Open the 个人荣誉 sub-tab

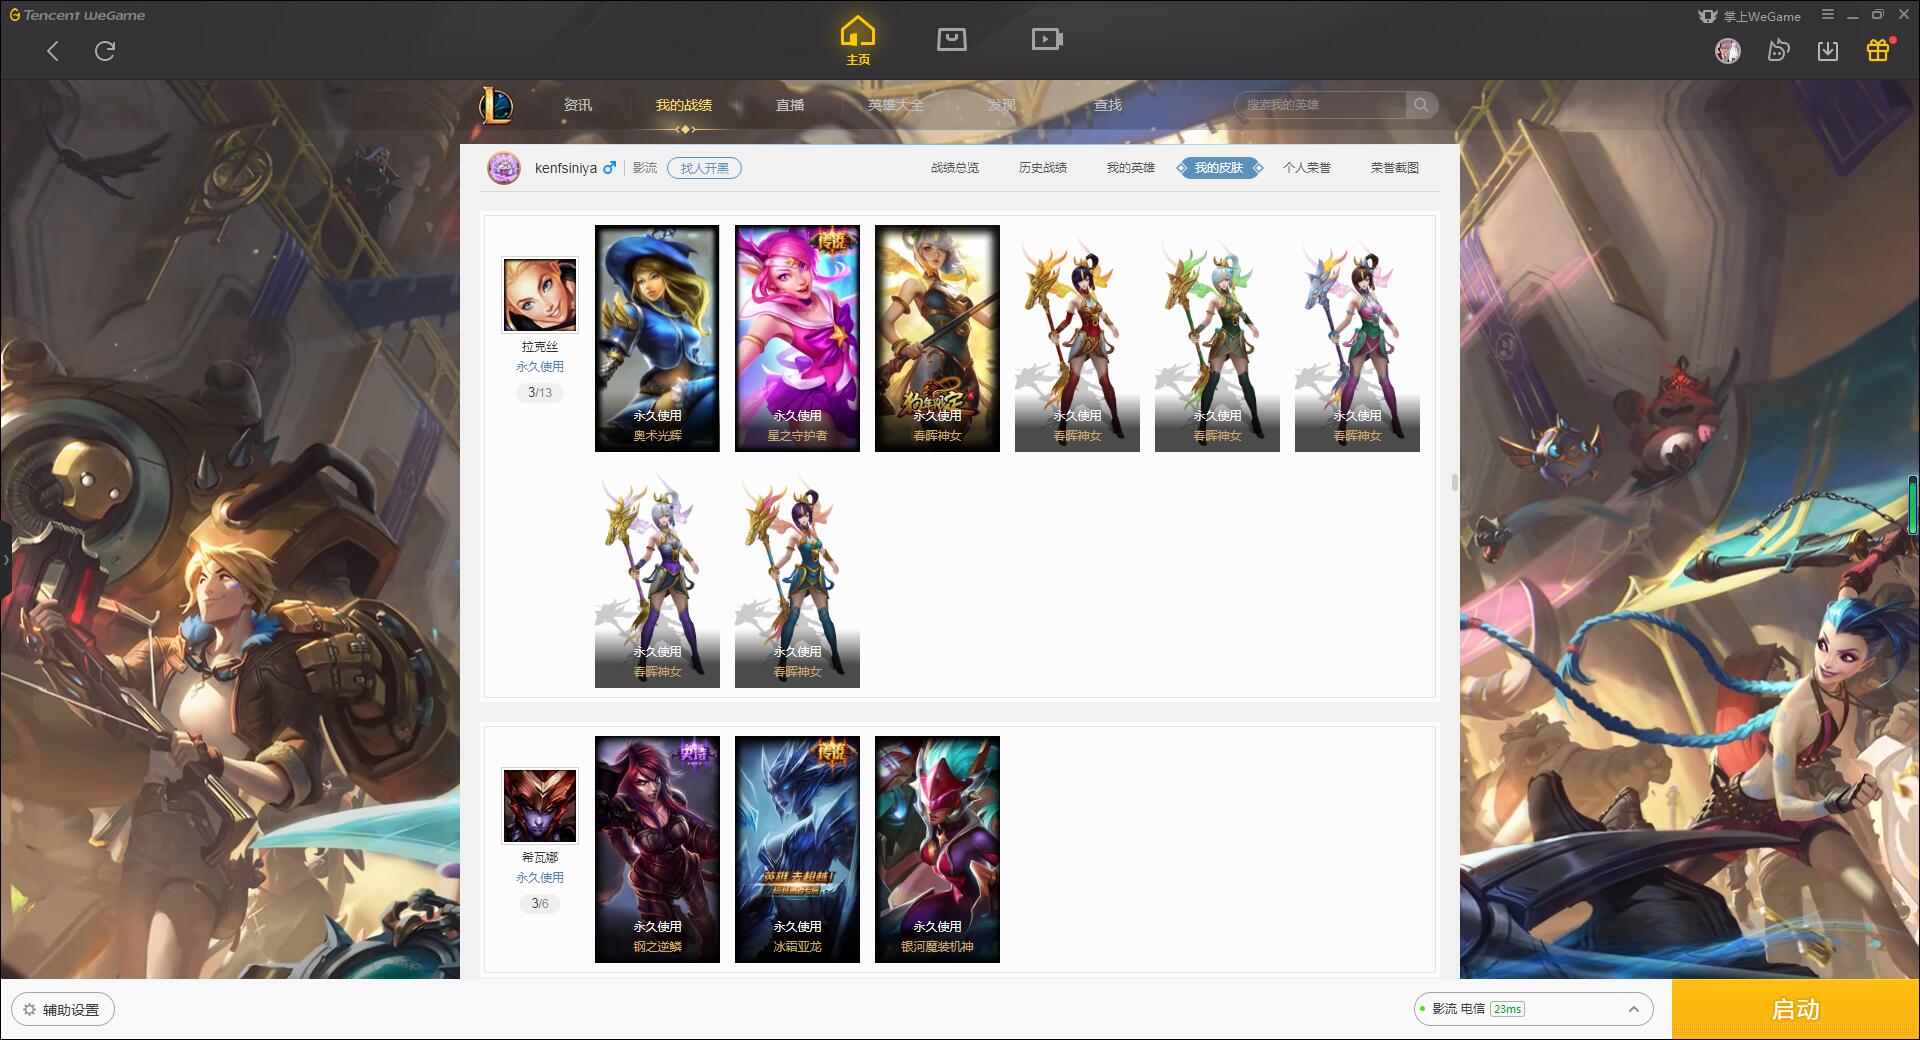point(1307,168)
